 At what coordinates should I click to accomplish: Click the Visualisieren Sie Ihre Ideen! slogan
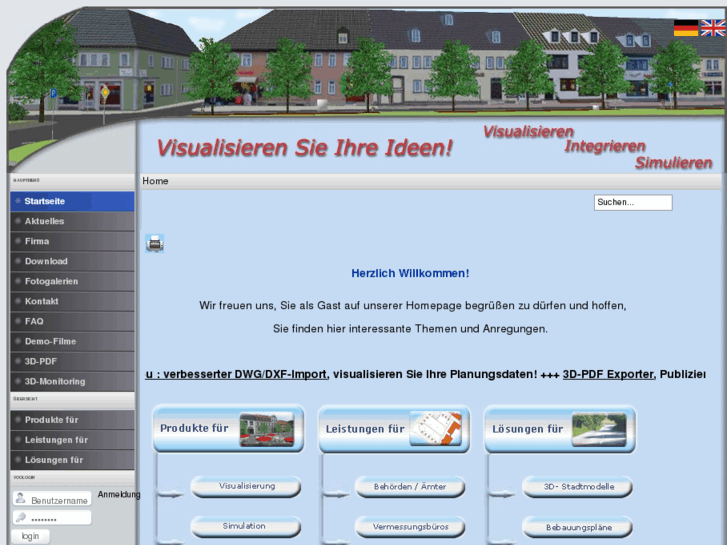tap(304, 148)
